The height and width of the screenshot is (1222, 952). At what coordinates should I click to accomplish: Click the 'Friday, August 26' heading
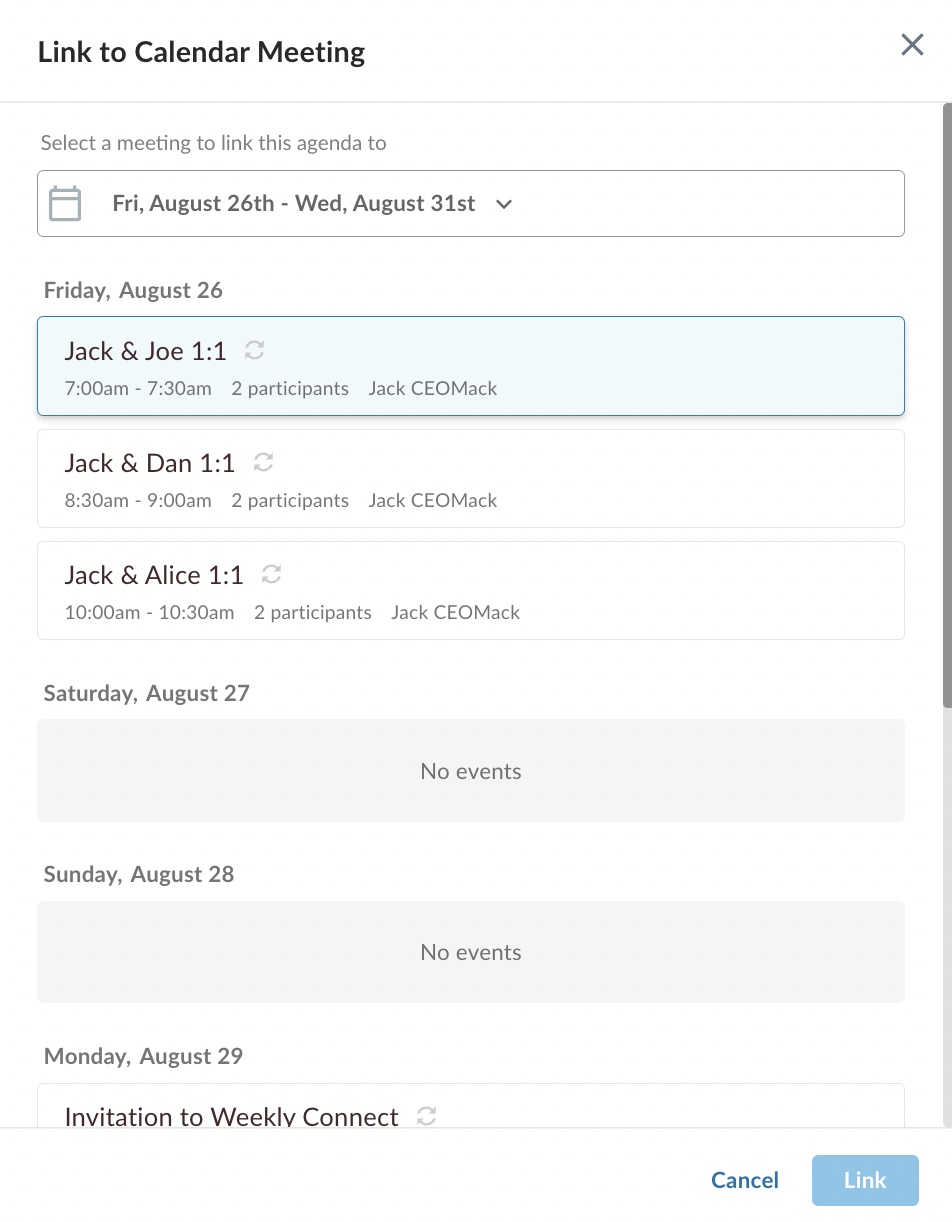(133, 290)
